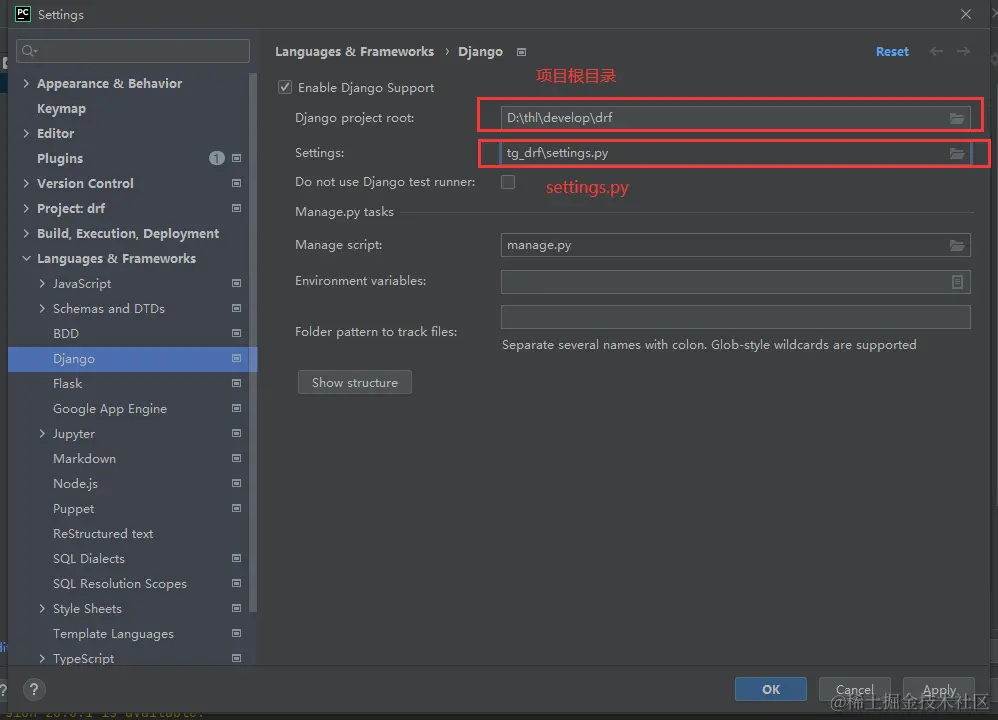Click the Show structure button
The width and height of the screenshot is (998, 720).
[355, 383]
